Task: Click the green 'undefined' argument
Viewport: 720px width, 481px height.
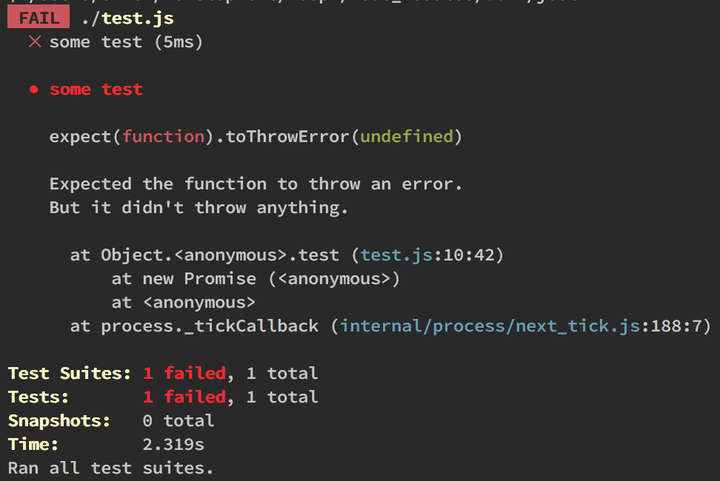Action: pyautogui.click(x=407, y=136)
